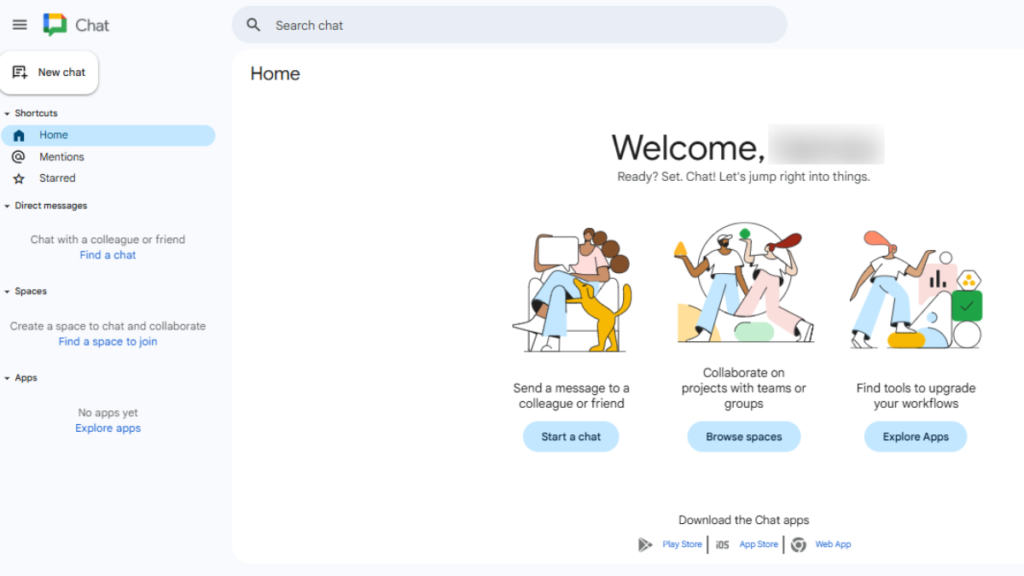1024x576 pixels.
Task: Click the Start a chat button
Action: (x=571, y=436)
